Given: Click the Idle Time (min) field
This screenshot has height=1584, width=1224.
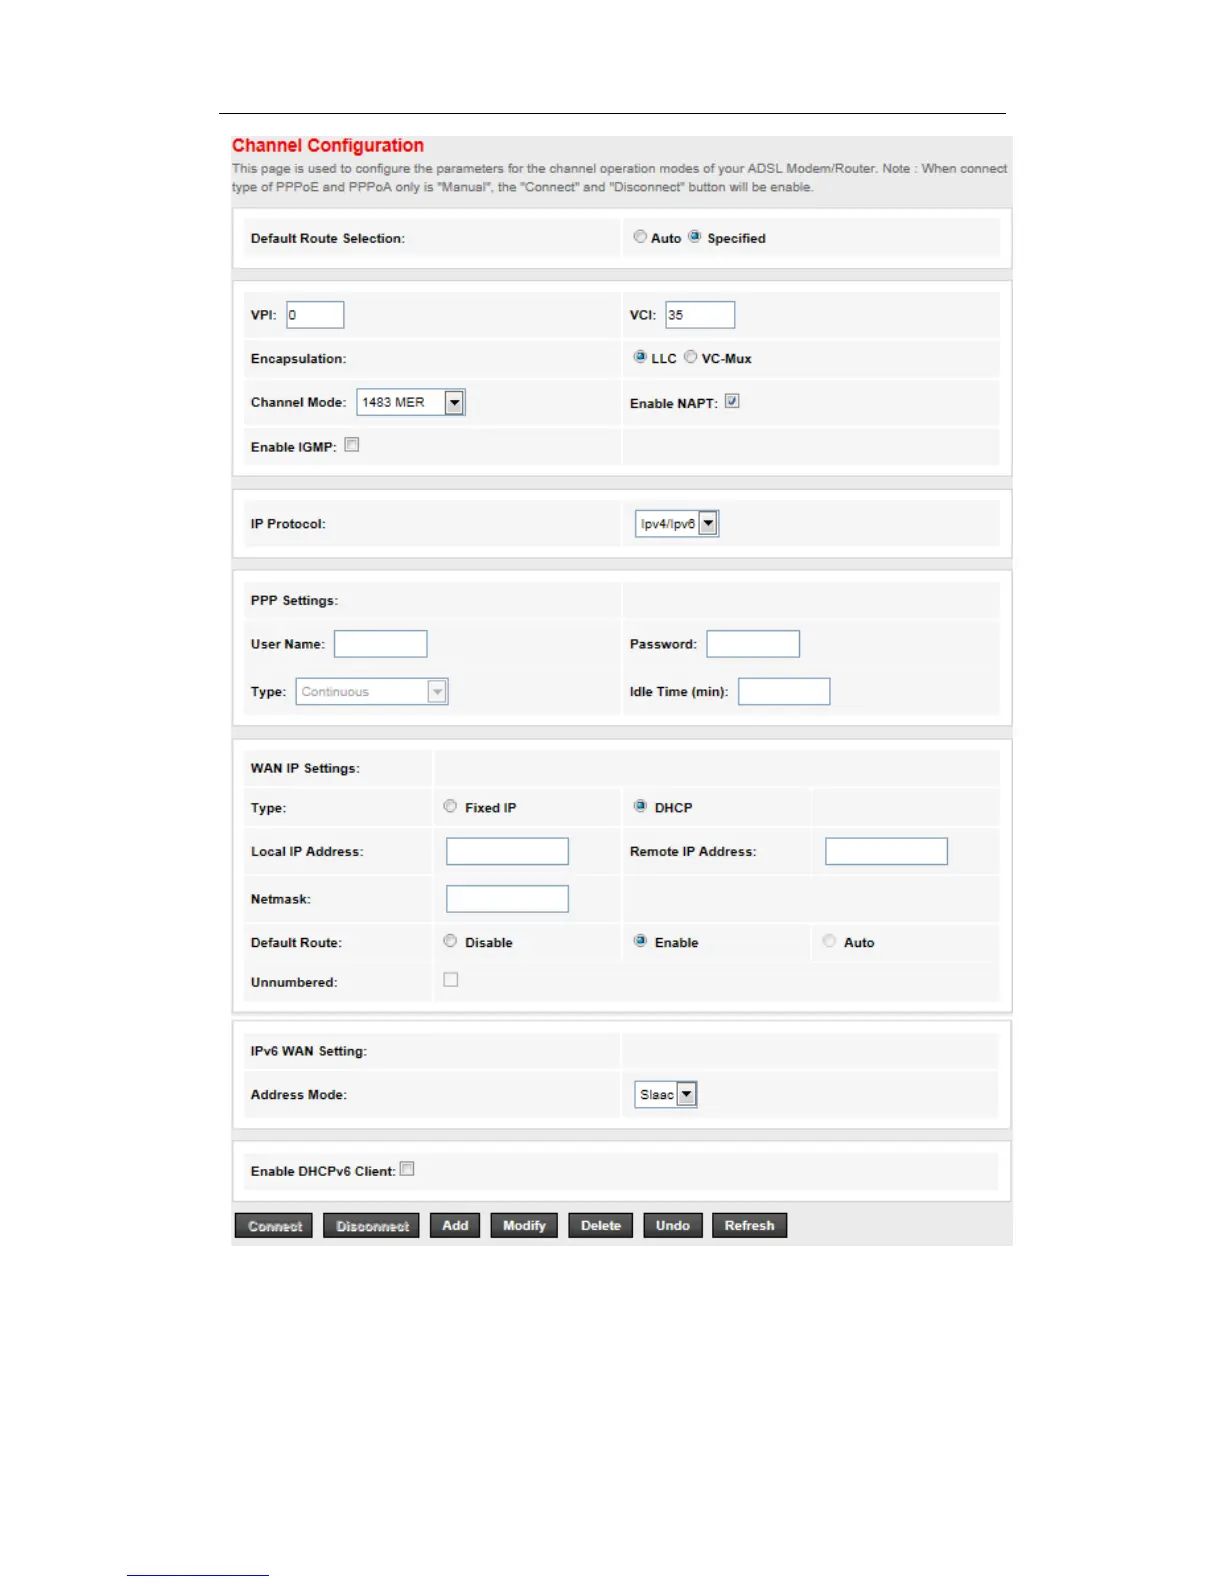Looking at the screenshot, I should tap(784, 691).
